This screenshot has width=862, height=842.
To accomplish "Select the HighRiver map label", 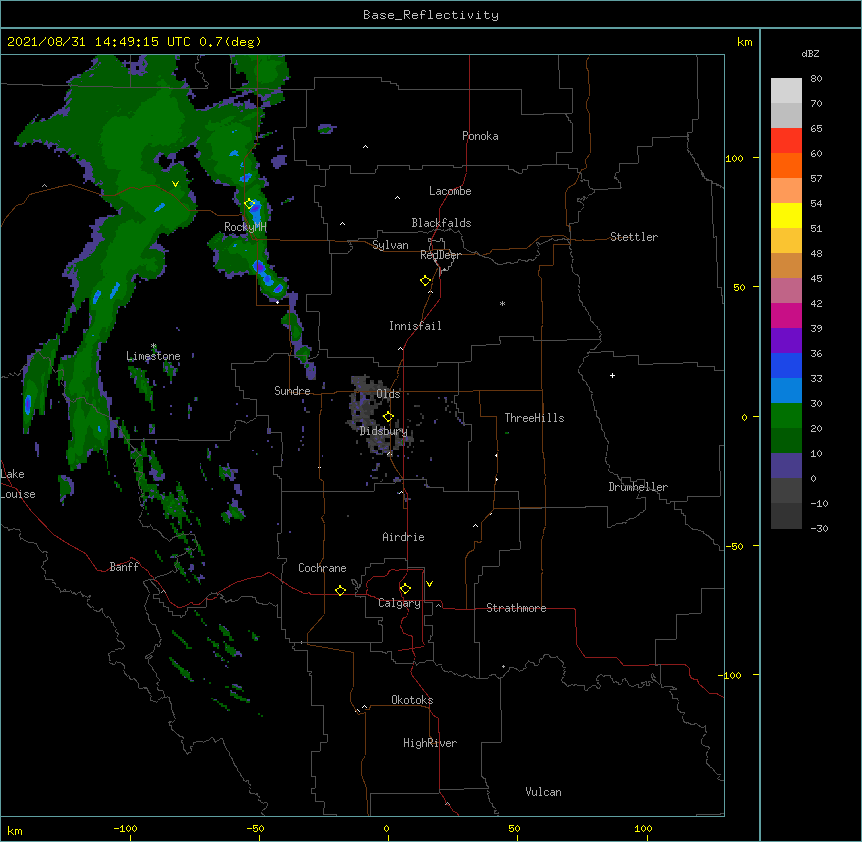I will [430, 743].
